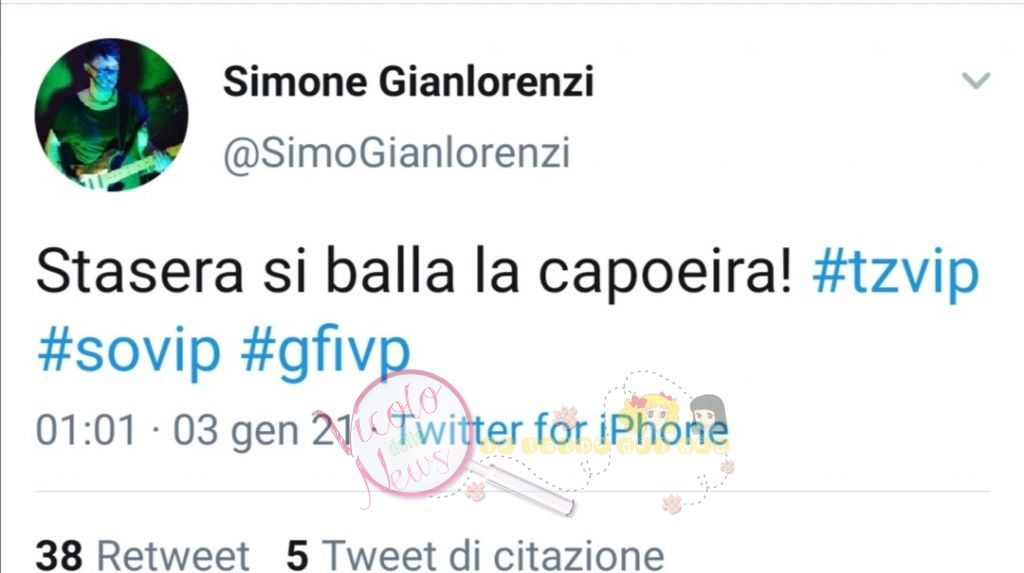Open the #gfivp hashtag
The height and width of the screenshot is (573, 1024).
325,352
